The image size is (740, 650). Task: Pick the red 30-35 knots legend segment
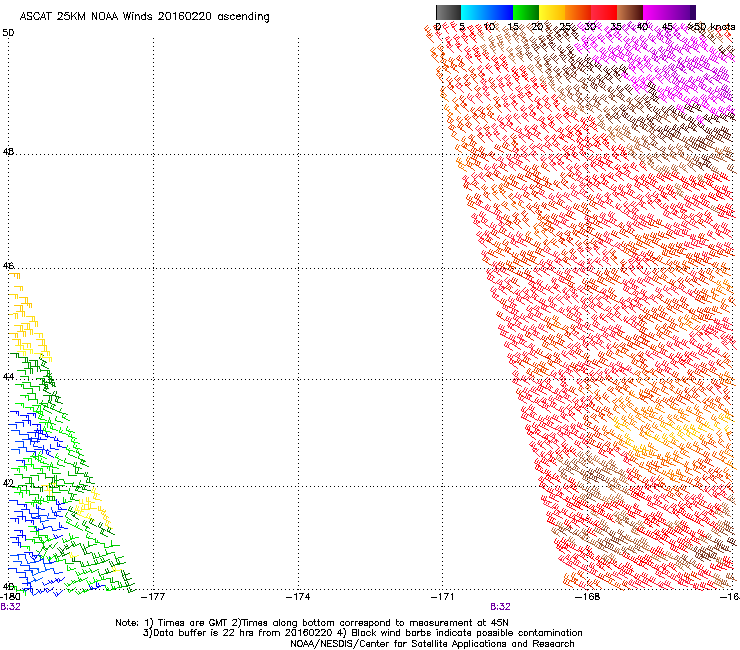point(604,12)
